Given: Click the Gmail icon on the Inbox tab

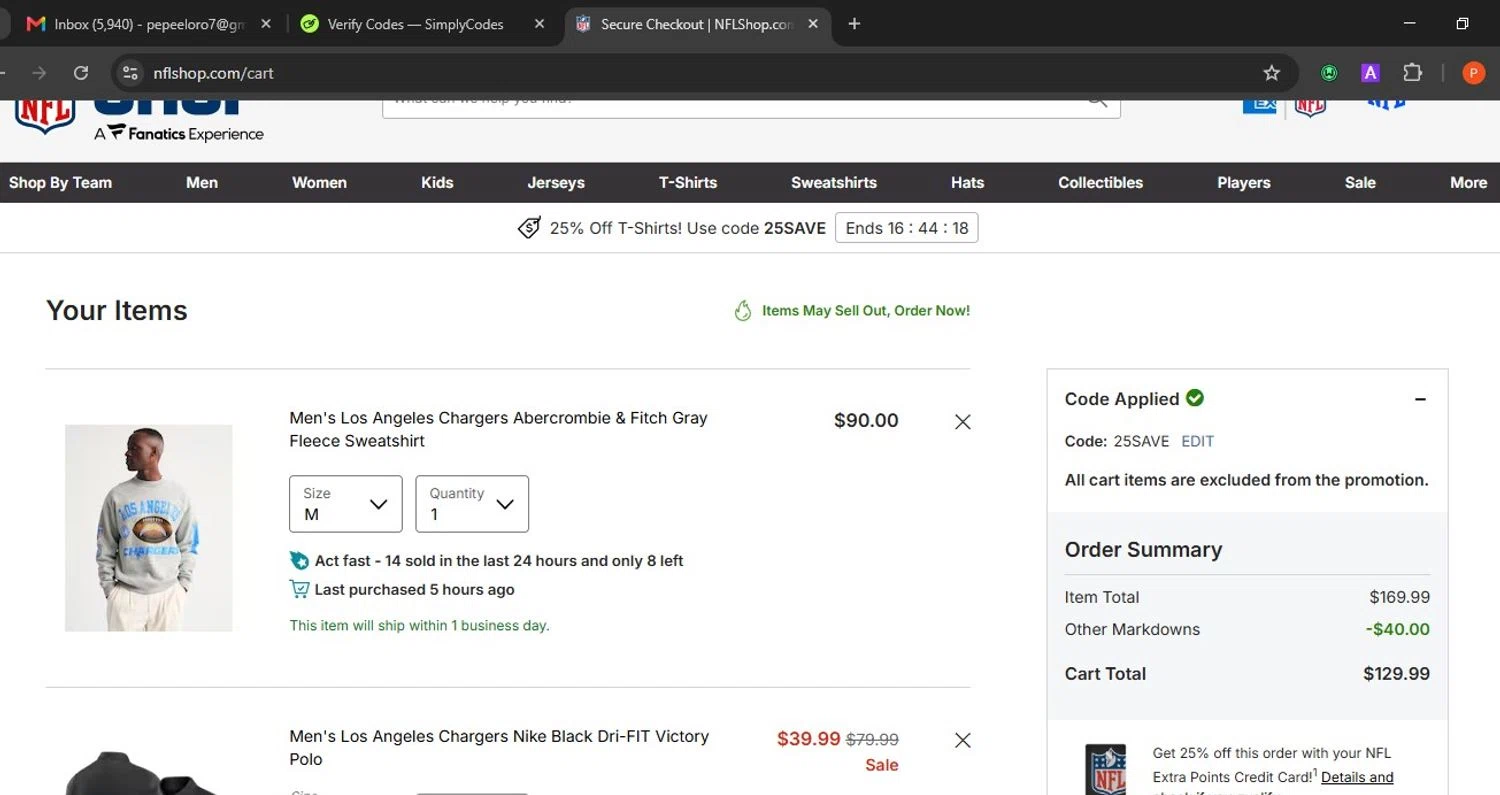Looking at the screenshot, I should 36,24.
